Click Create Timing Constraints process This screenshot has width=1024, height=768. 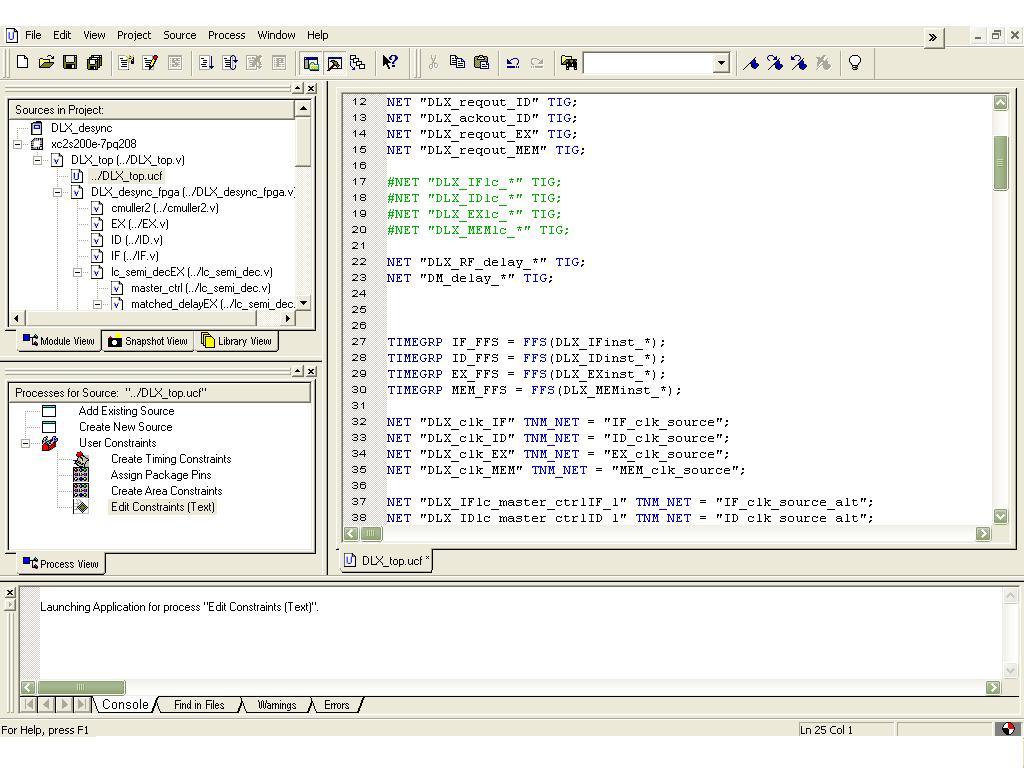171,459
